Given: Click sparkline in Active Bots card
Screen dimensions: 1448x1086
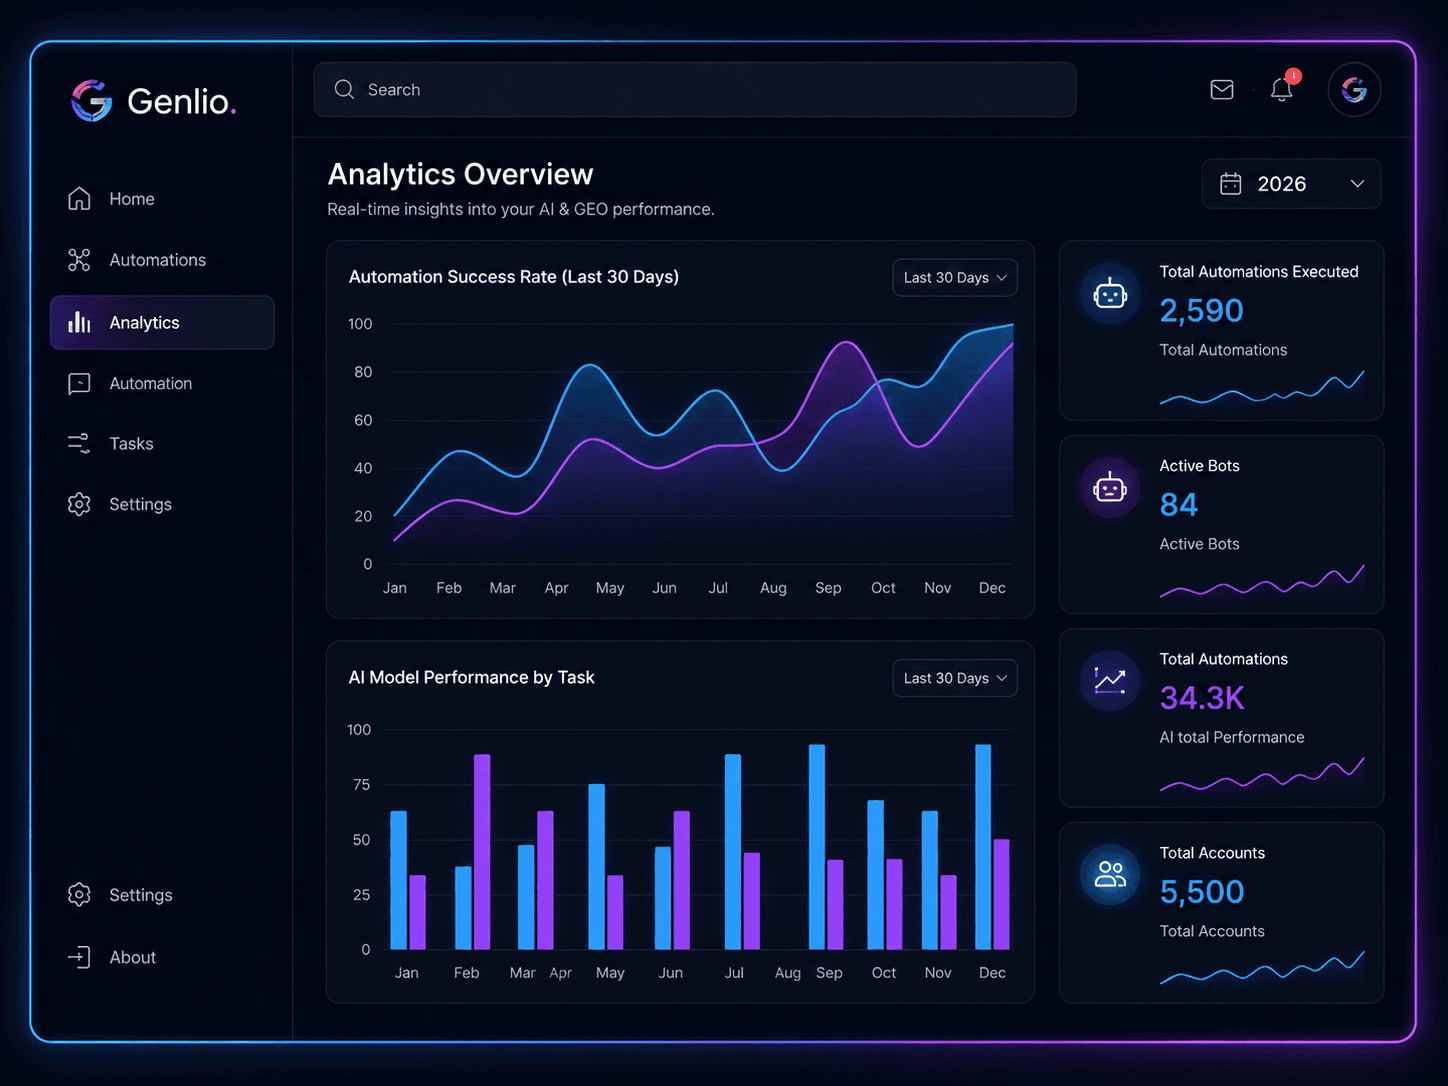Looking at the screenshot, I should click(x=1262, y=582).
